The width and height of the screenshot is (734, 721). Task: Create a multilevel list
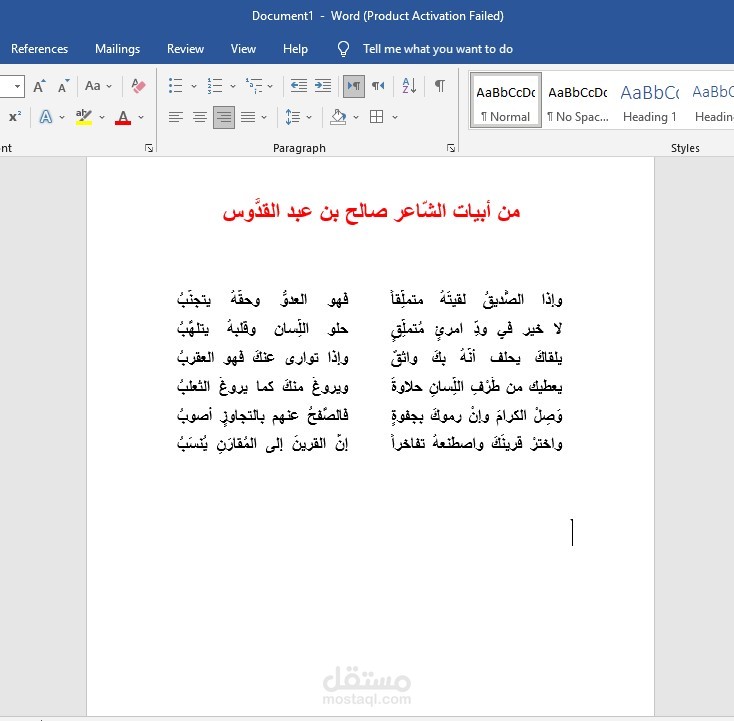[254, 86]
